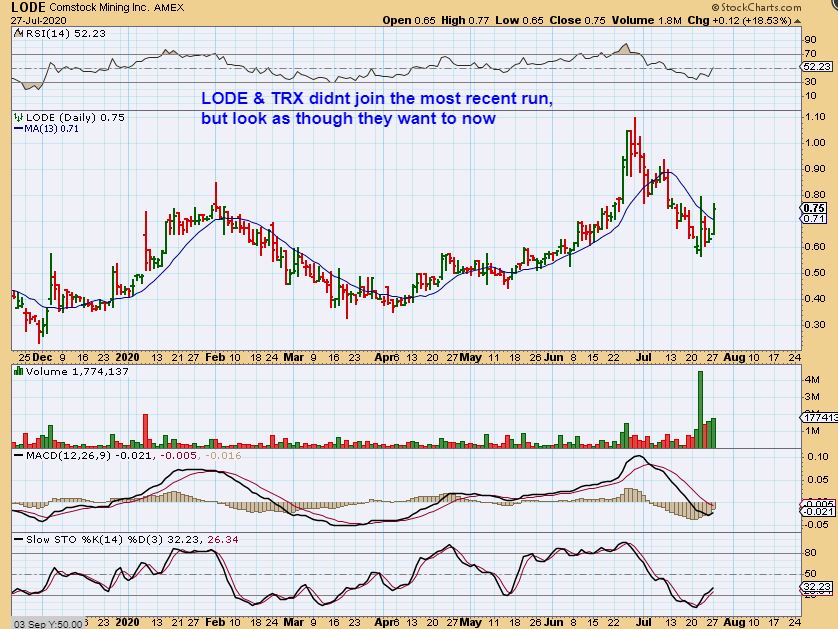Click the RSI(14) indicator line icon
The height and width of the screenshot is (629, 838).
19,34
